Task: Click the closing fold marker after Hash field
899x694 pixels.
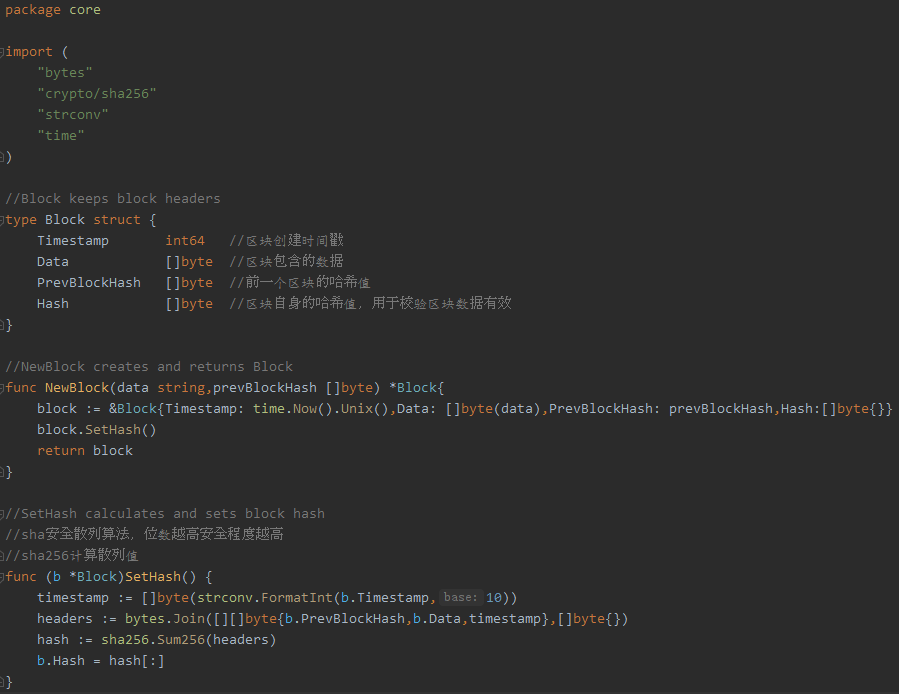Action: (2, 325)
